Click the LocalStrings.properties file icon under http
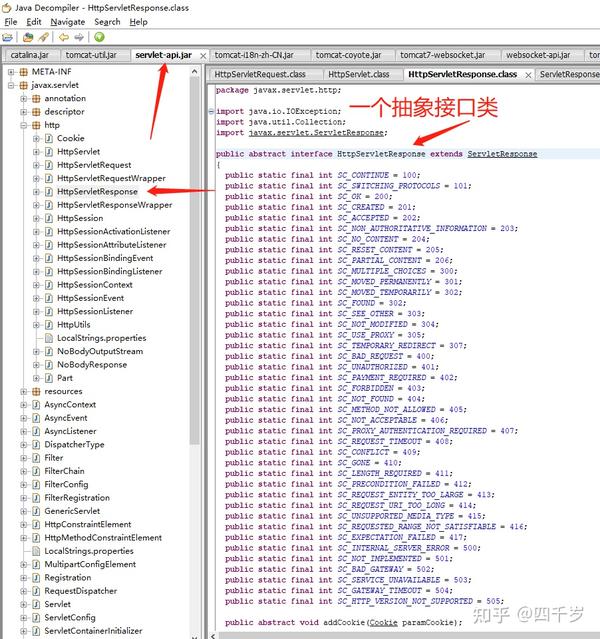600x639 pixels. click(x=49, y=338)
